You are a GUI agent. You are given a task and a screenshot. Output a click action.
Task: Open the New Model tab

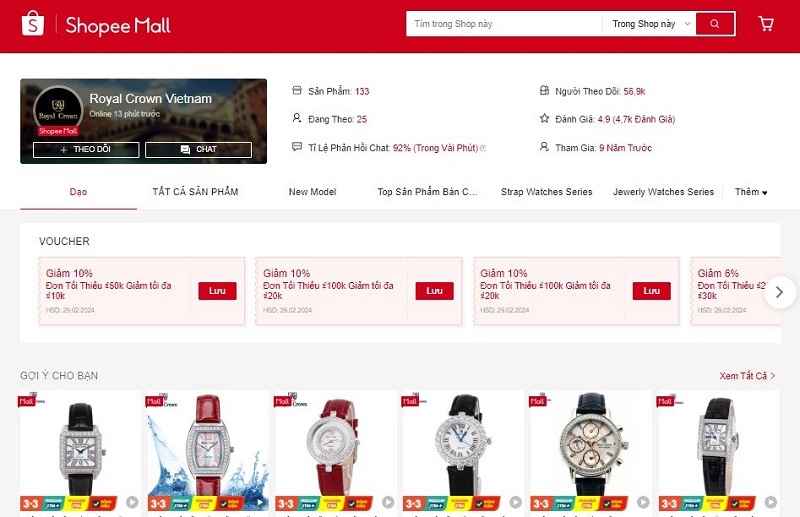[312, 192]
